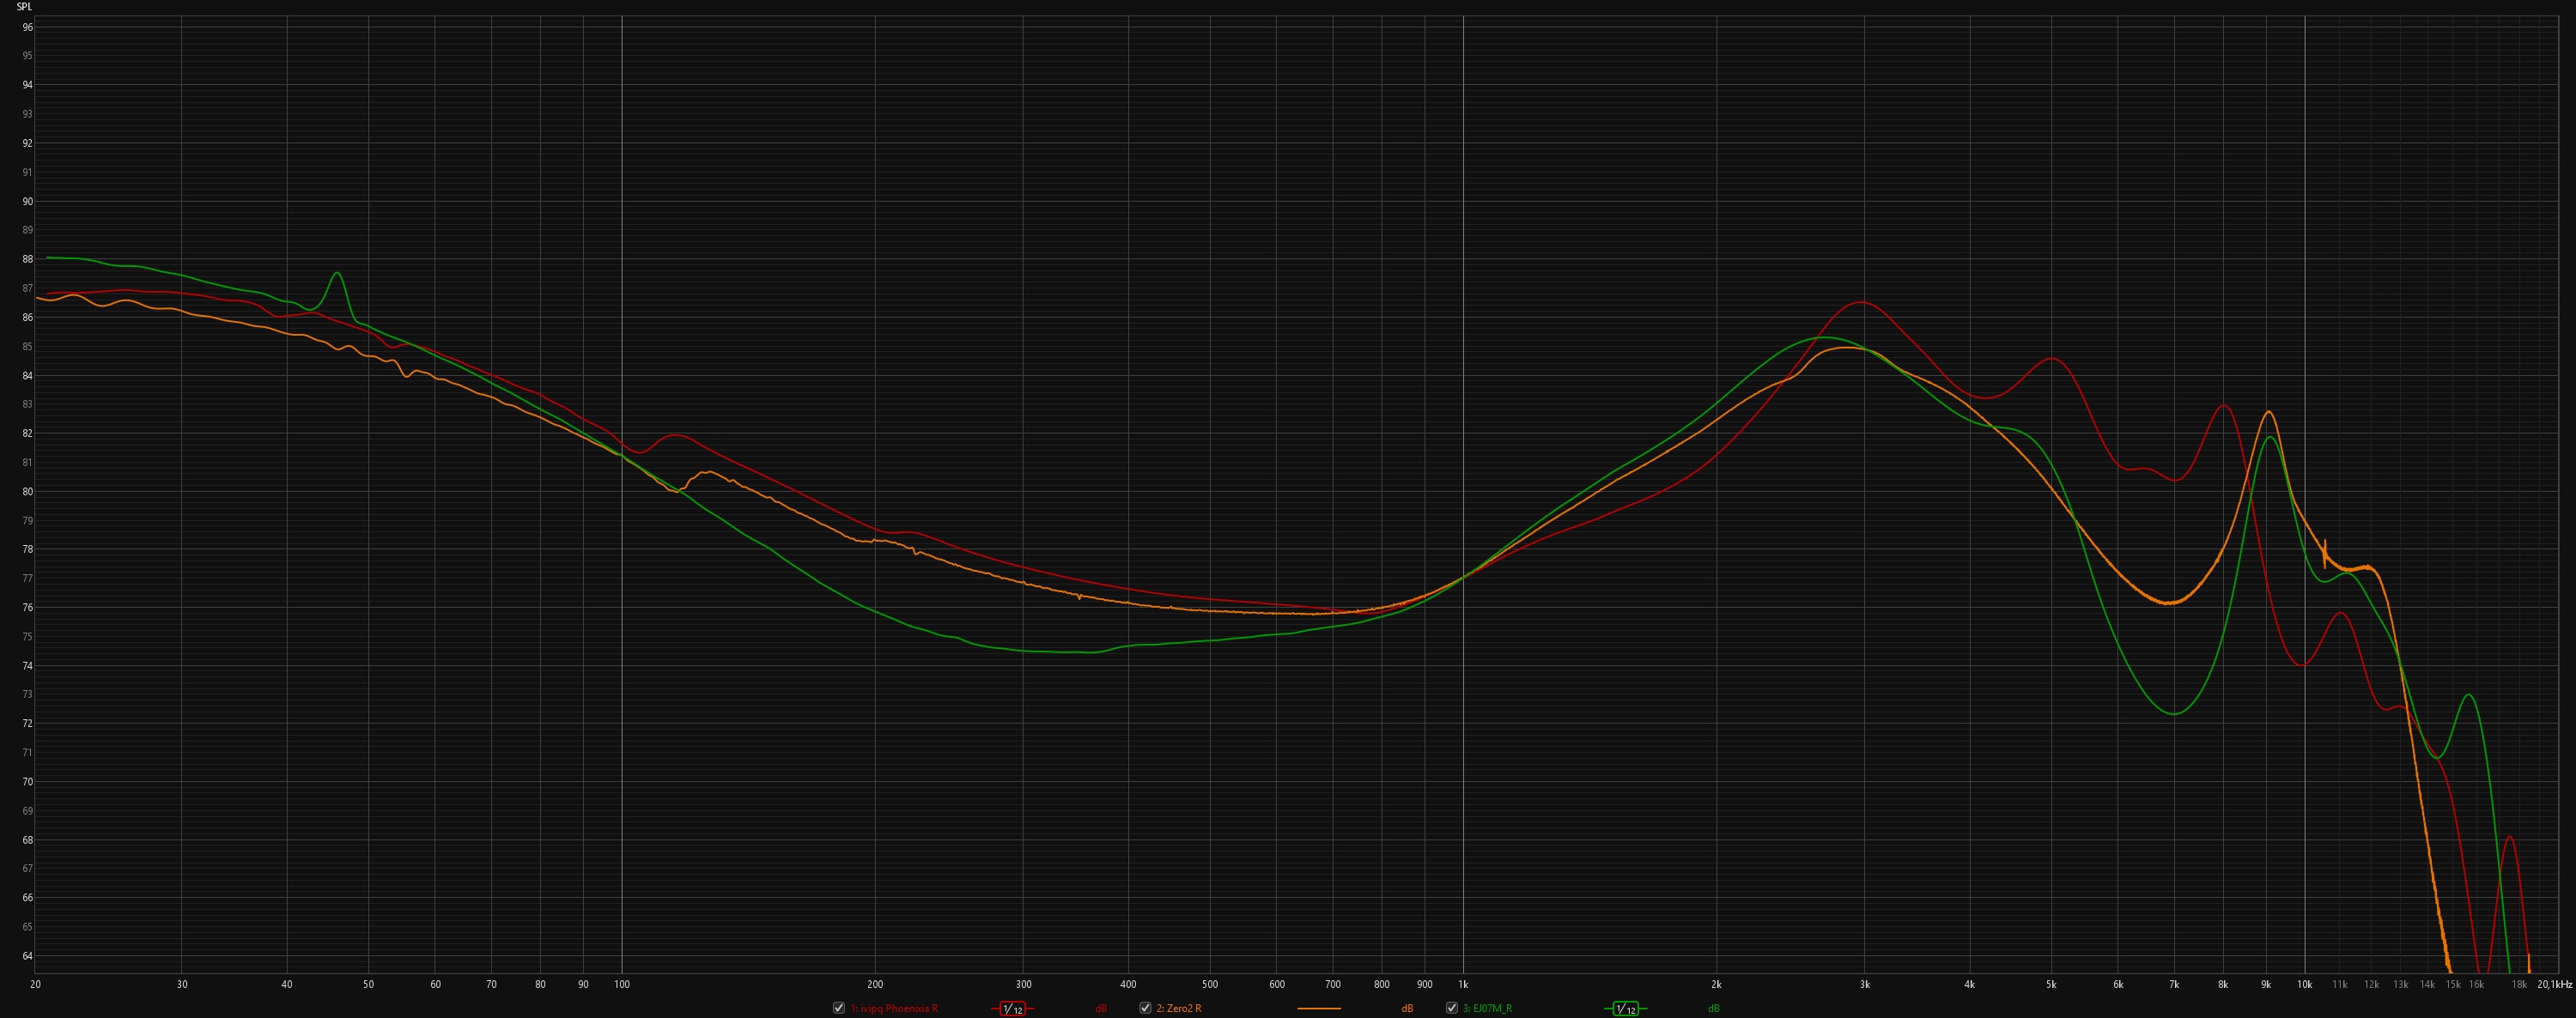
Task: Click the 64 dB label on SPL axis
Action: pos(28,956)
